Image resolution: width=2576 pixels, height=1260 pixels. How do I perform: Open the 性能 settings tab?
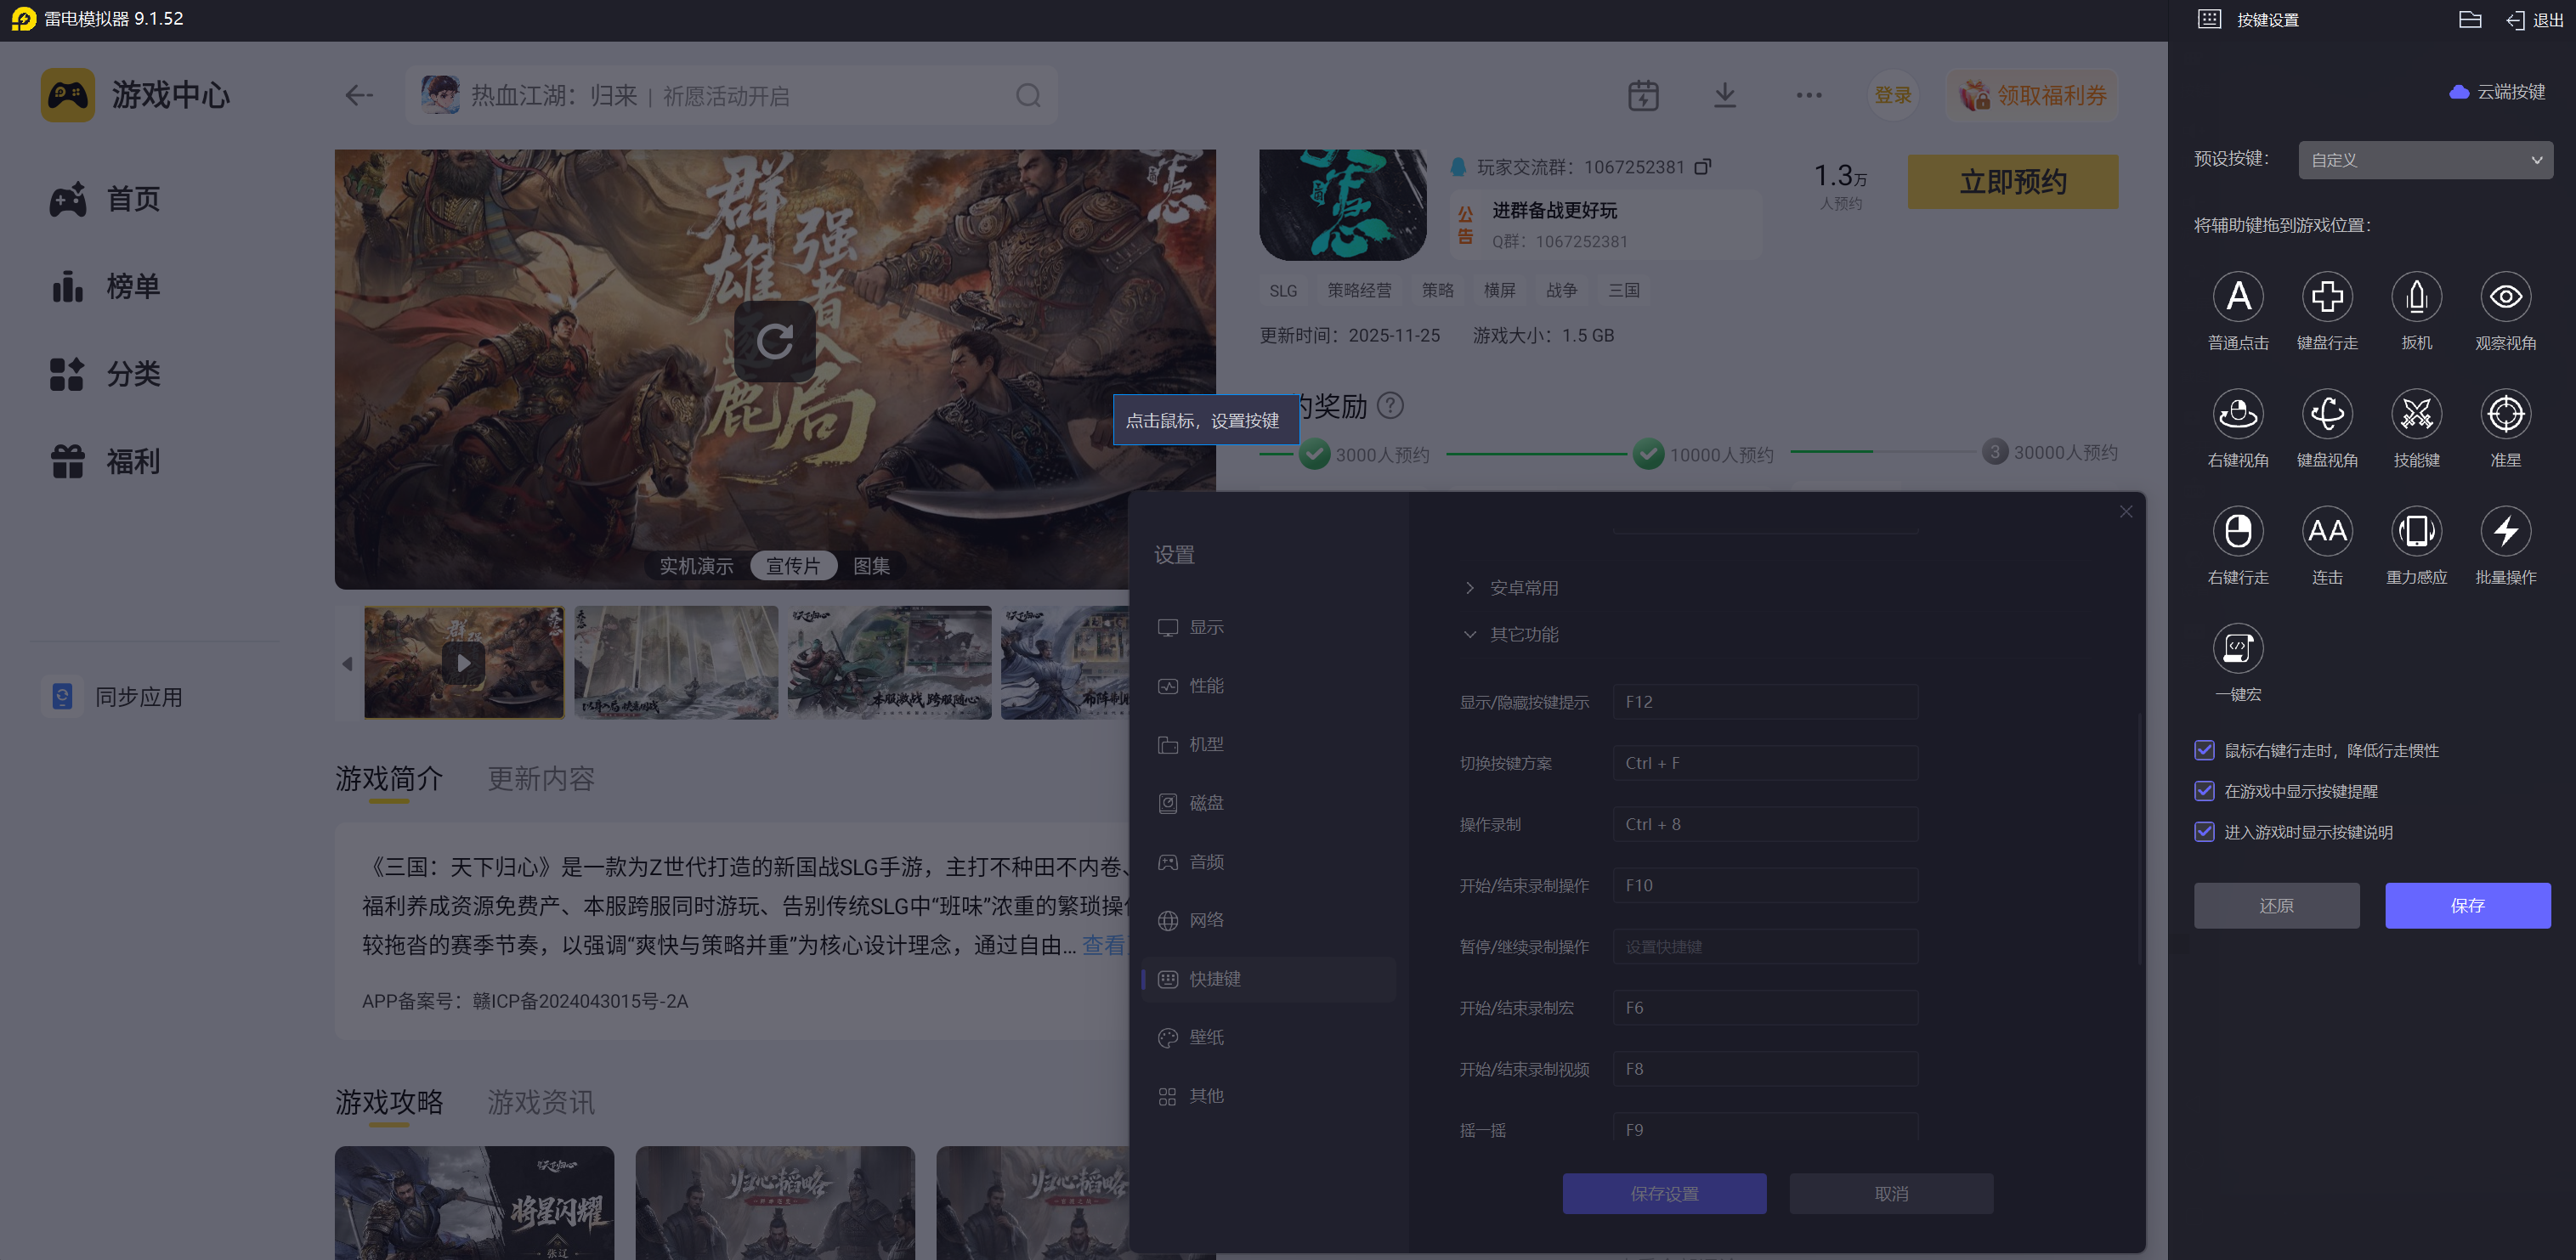(x=1206, y=686)
